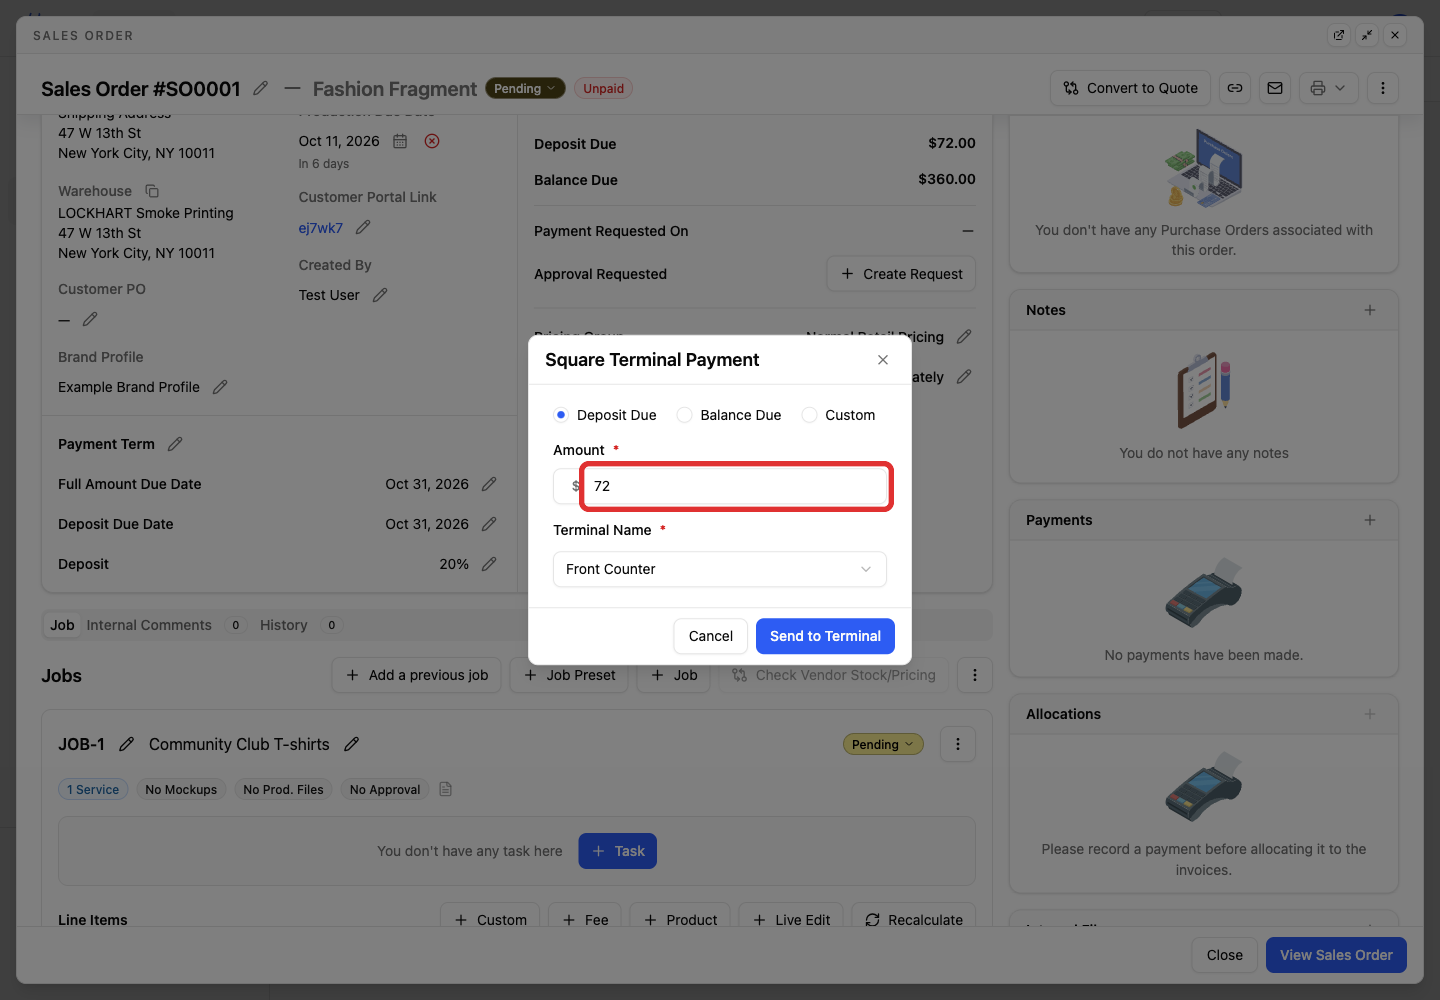Open JOB-1 three-dot options menu
Image resolution: width=1440 pixels, height=1000 pixels.
coord(958,744)
